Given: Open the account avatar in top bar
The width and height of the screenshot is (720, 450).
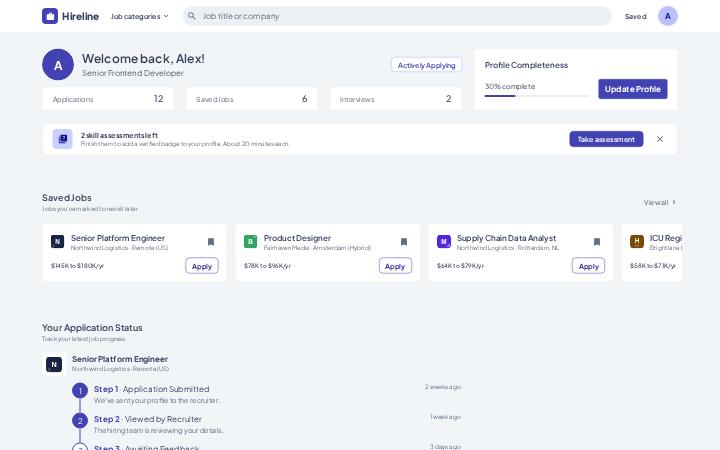Looking at the screenshot, I should click(668, 16).
